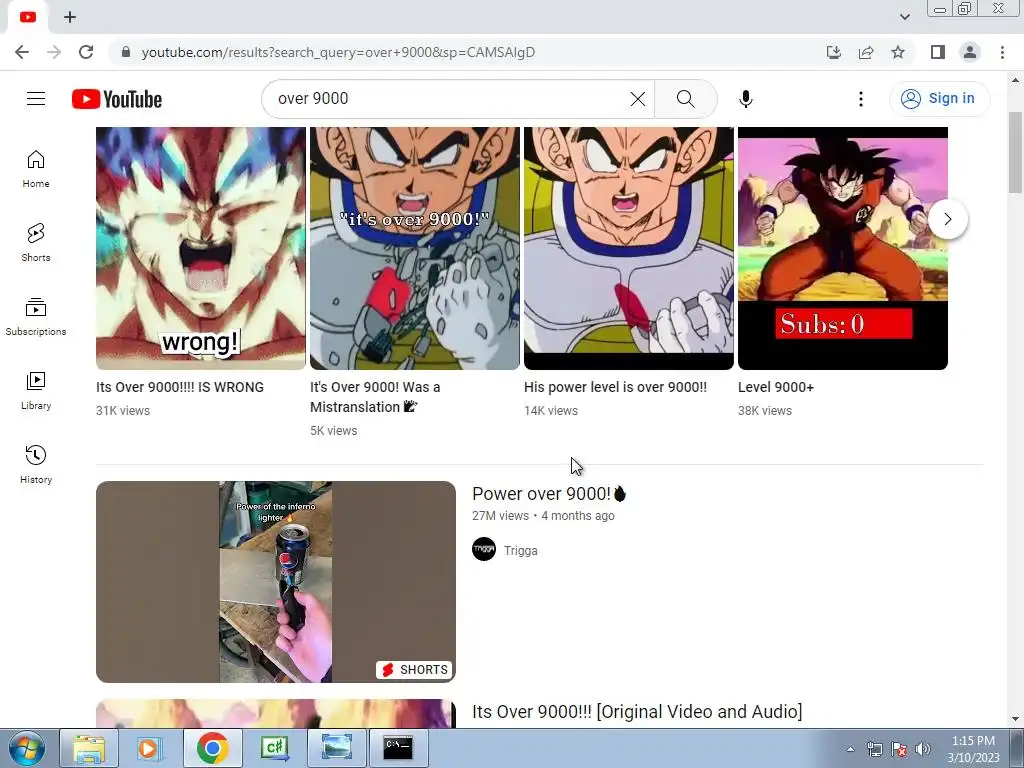Click title 'It's Over 9000! Was a Mistranslation'
The image size is (1024, 768).
pyautogui.click(x=375, y=397)
